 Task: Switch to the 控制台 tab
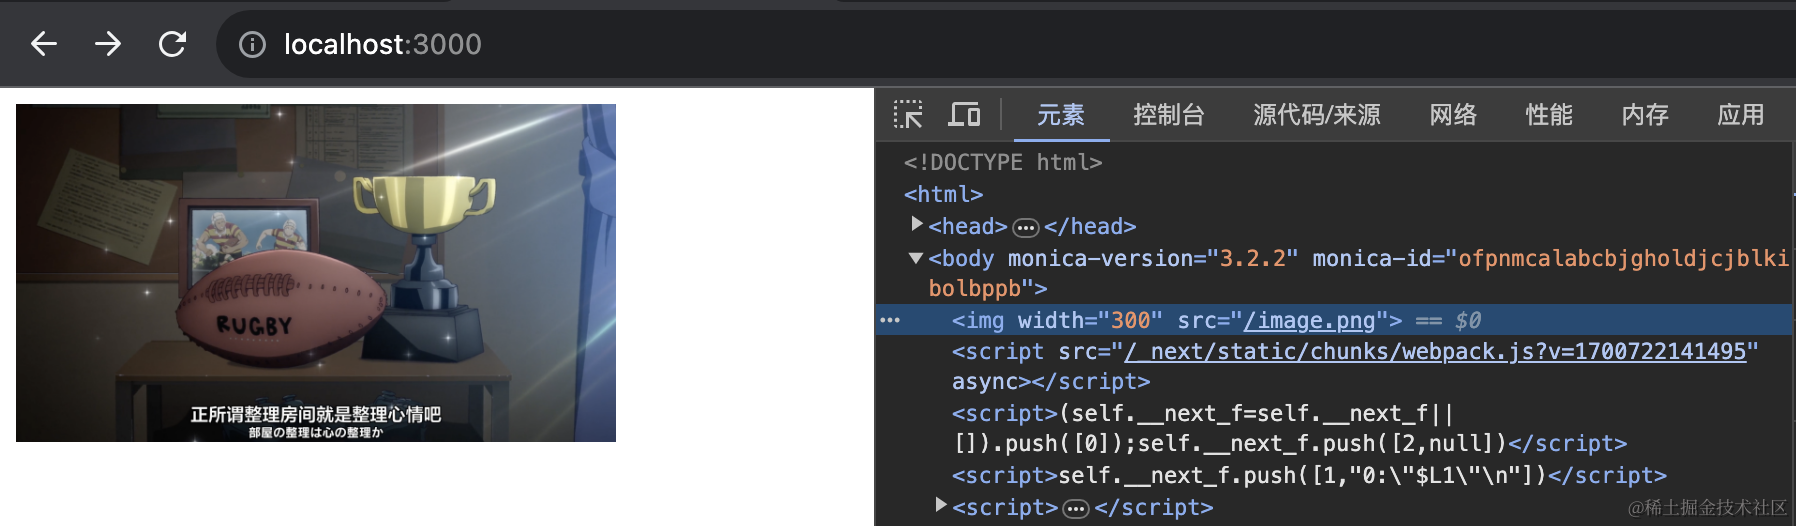pos(1168,115)
